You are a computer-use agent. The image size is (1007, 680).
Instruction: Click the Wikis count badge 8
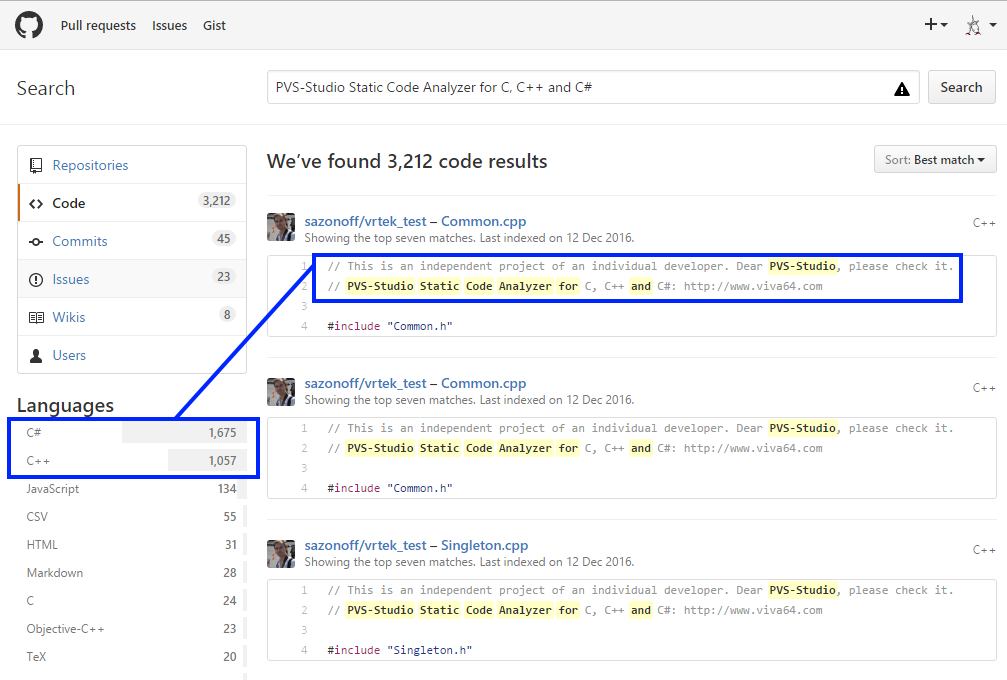point(227,314)
